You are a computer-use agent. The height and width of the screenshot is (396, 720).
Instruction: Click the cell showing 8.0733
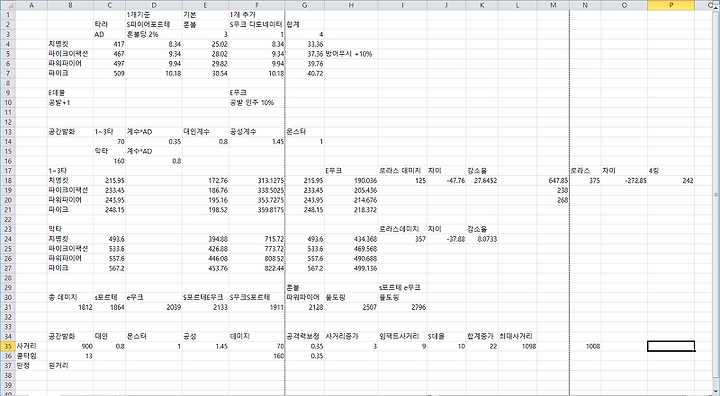482,239
